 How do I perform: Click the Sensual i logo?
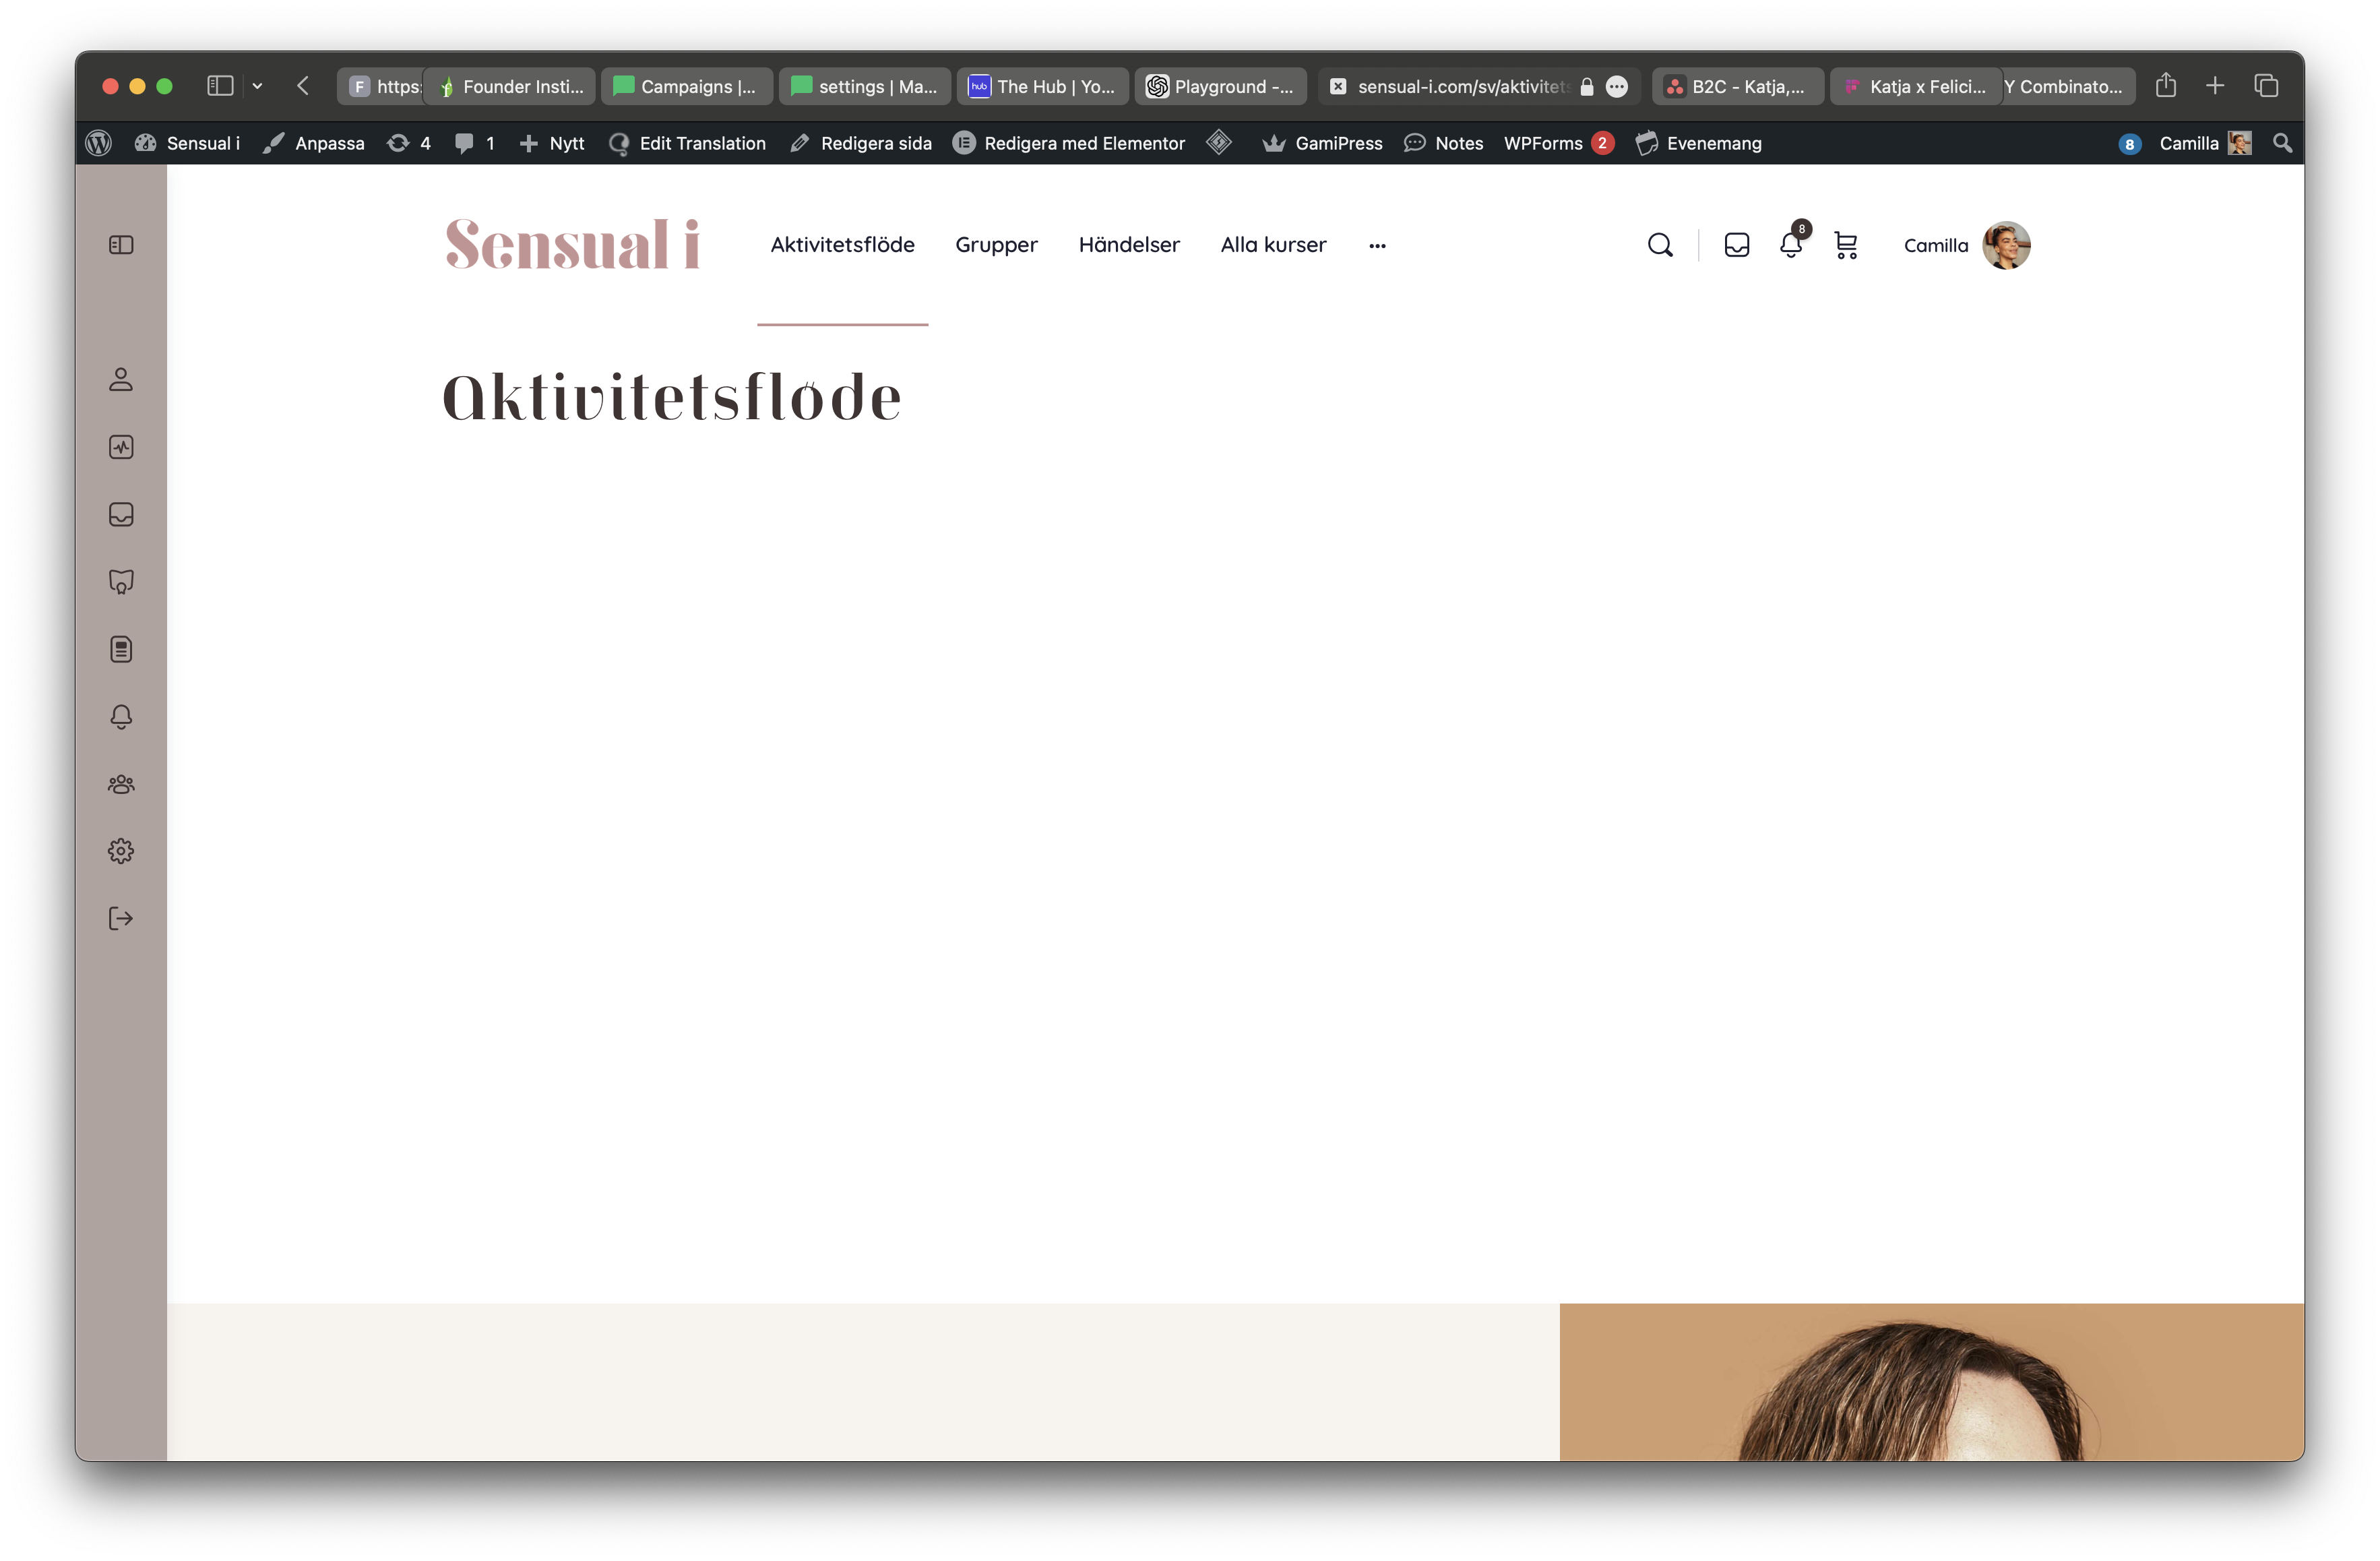(572, 245)
